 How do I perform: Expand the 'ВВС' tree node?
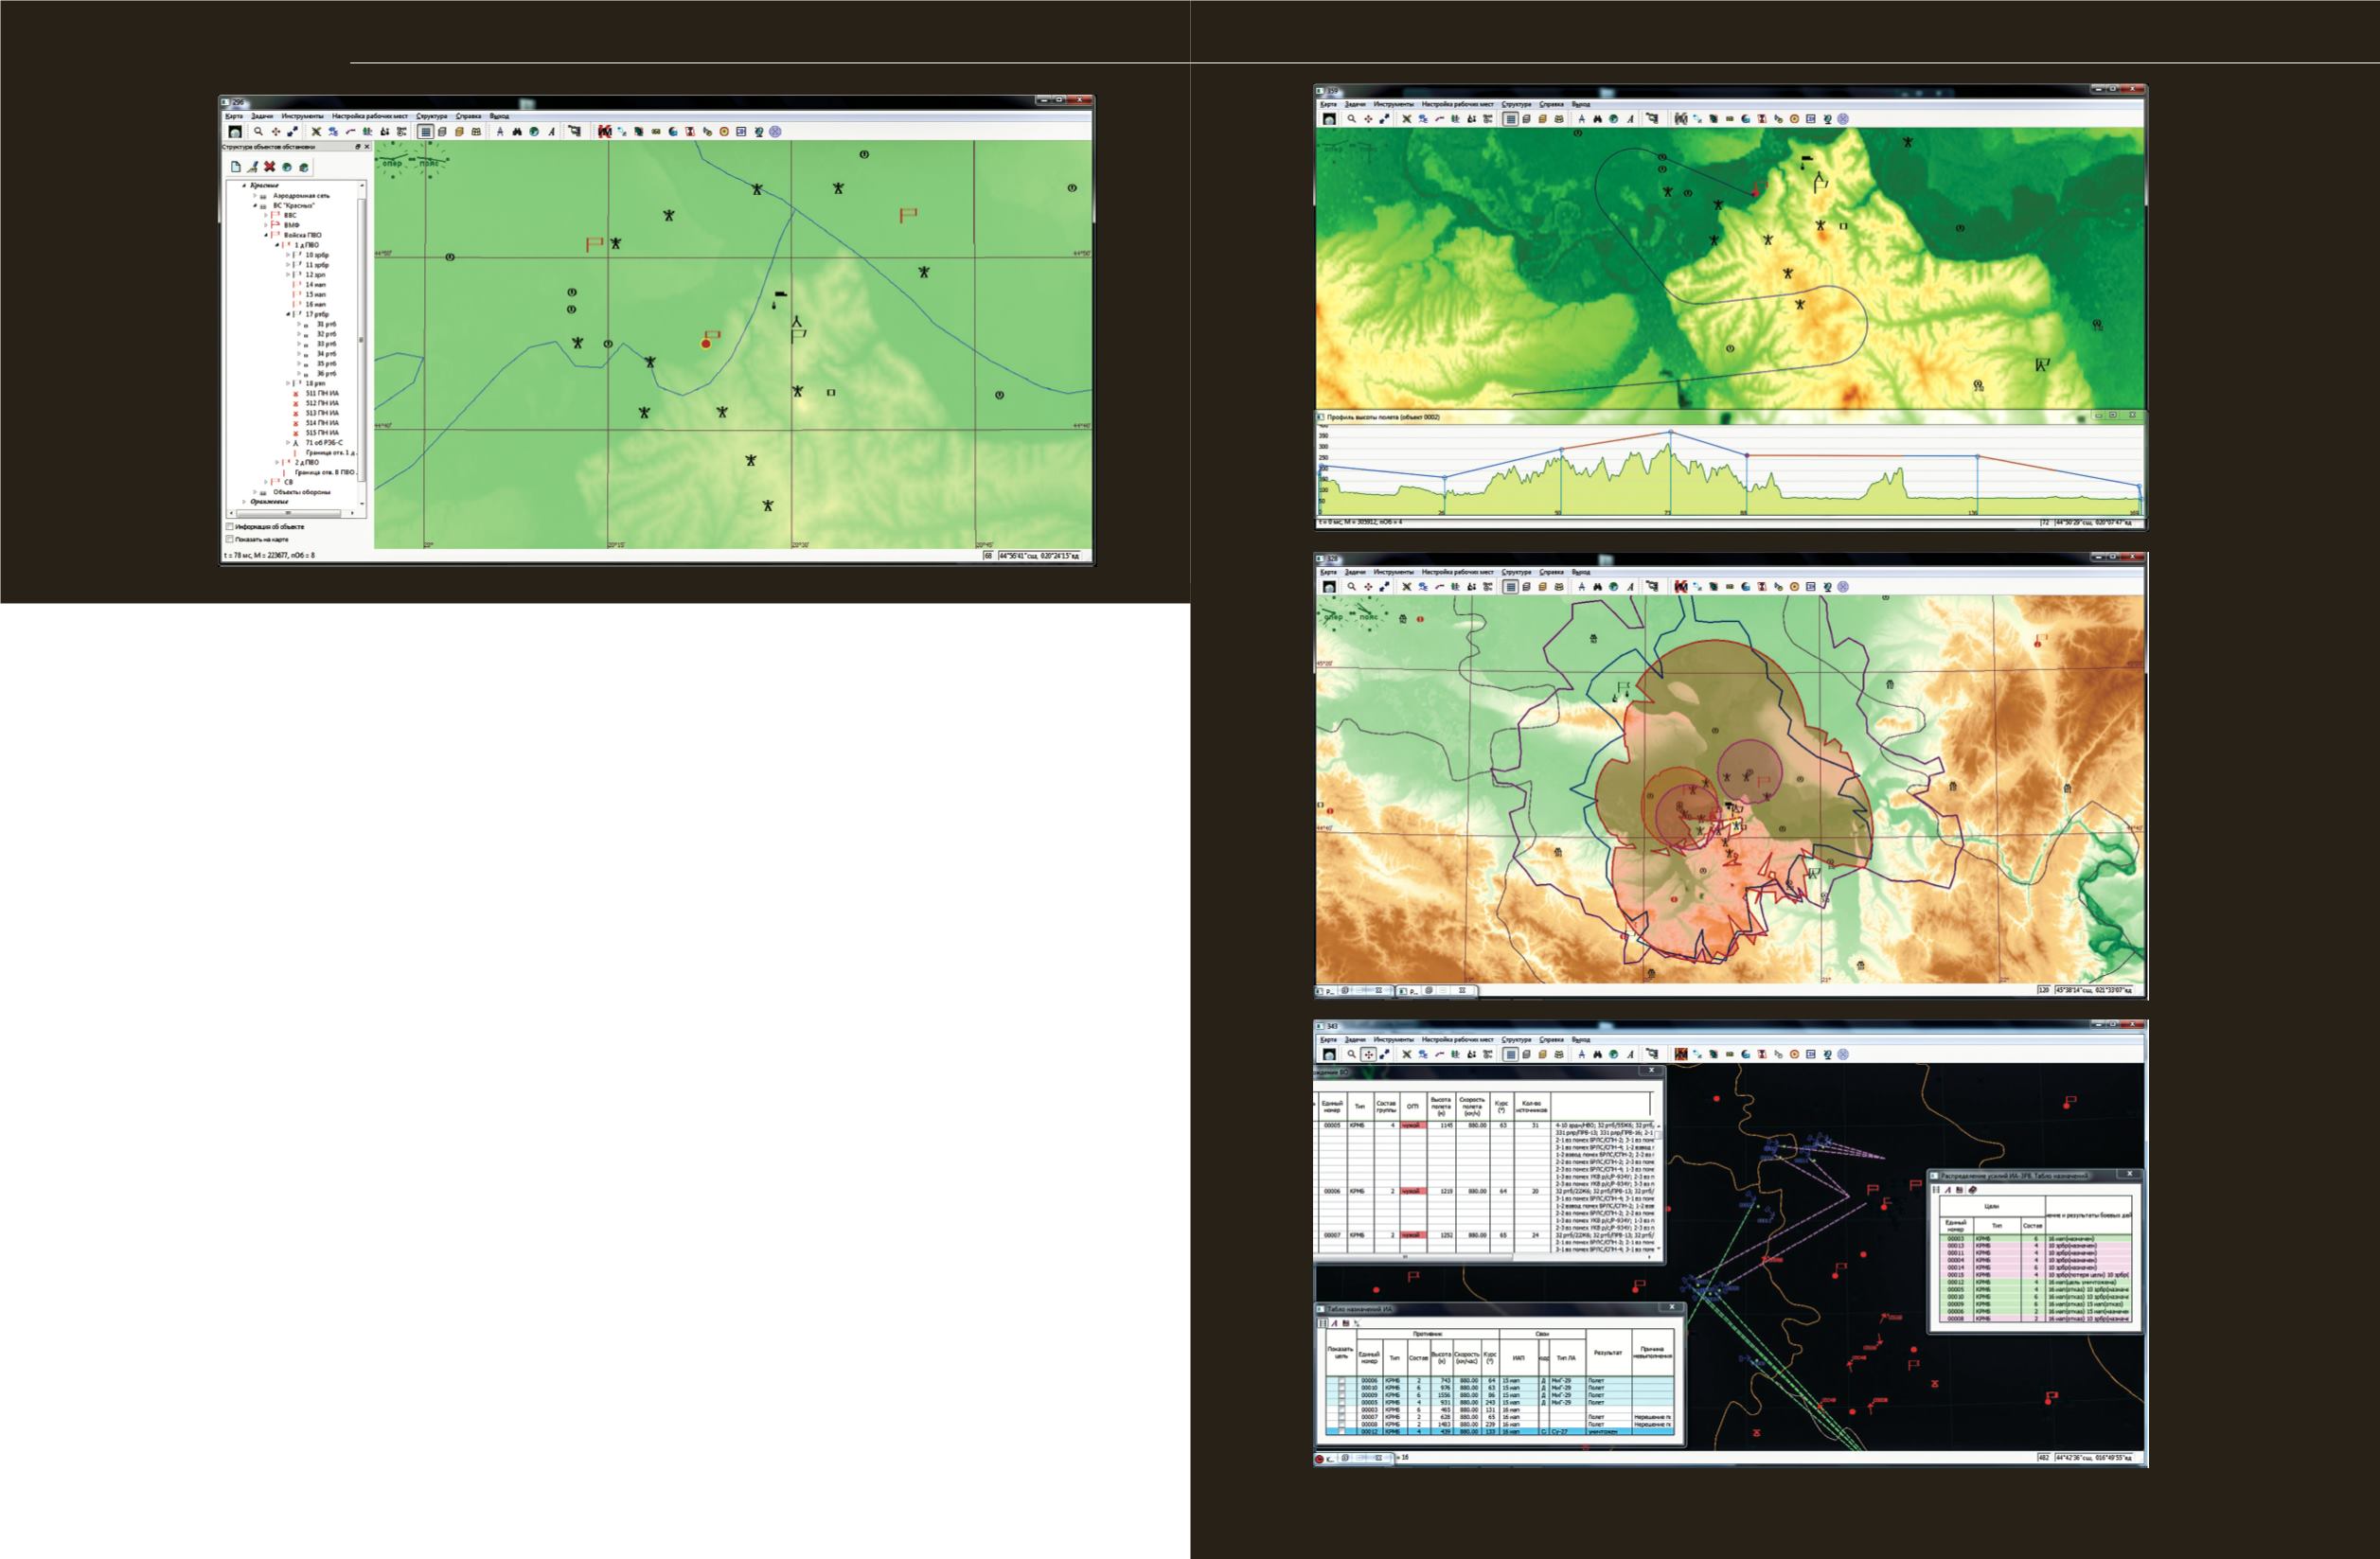tap(266, 215)
